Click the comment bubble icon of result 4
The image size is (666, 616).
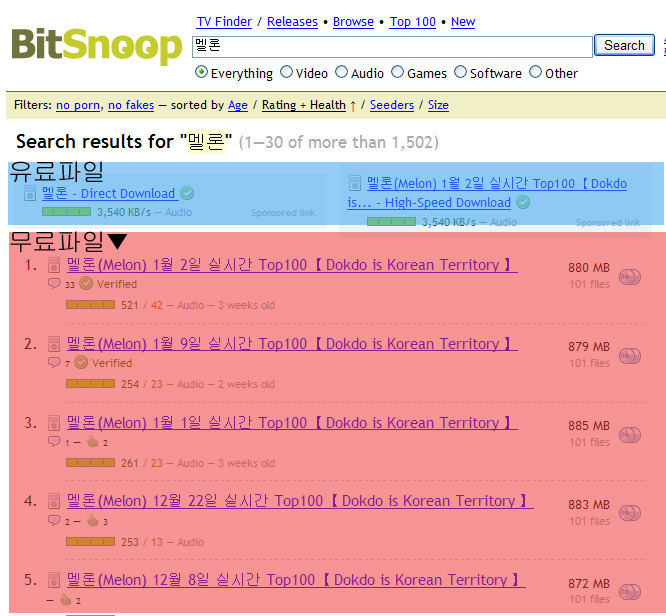point(54,520)
